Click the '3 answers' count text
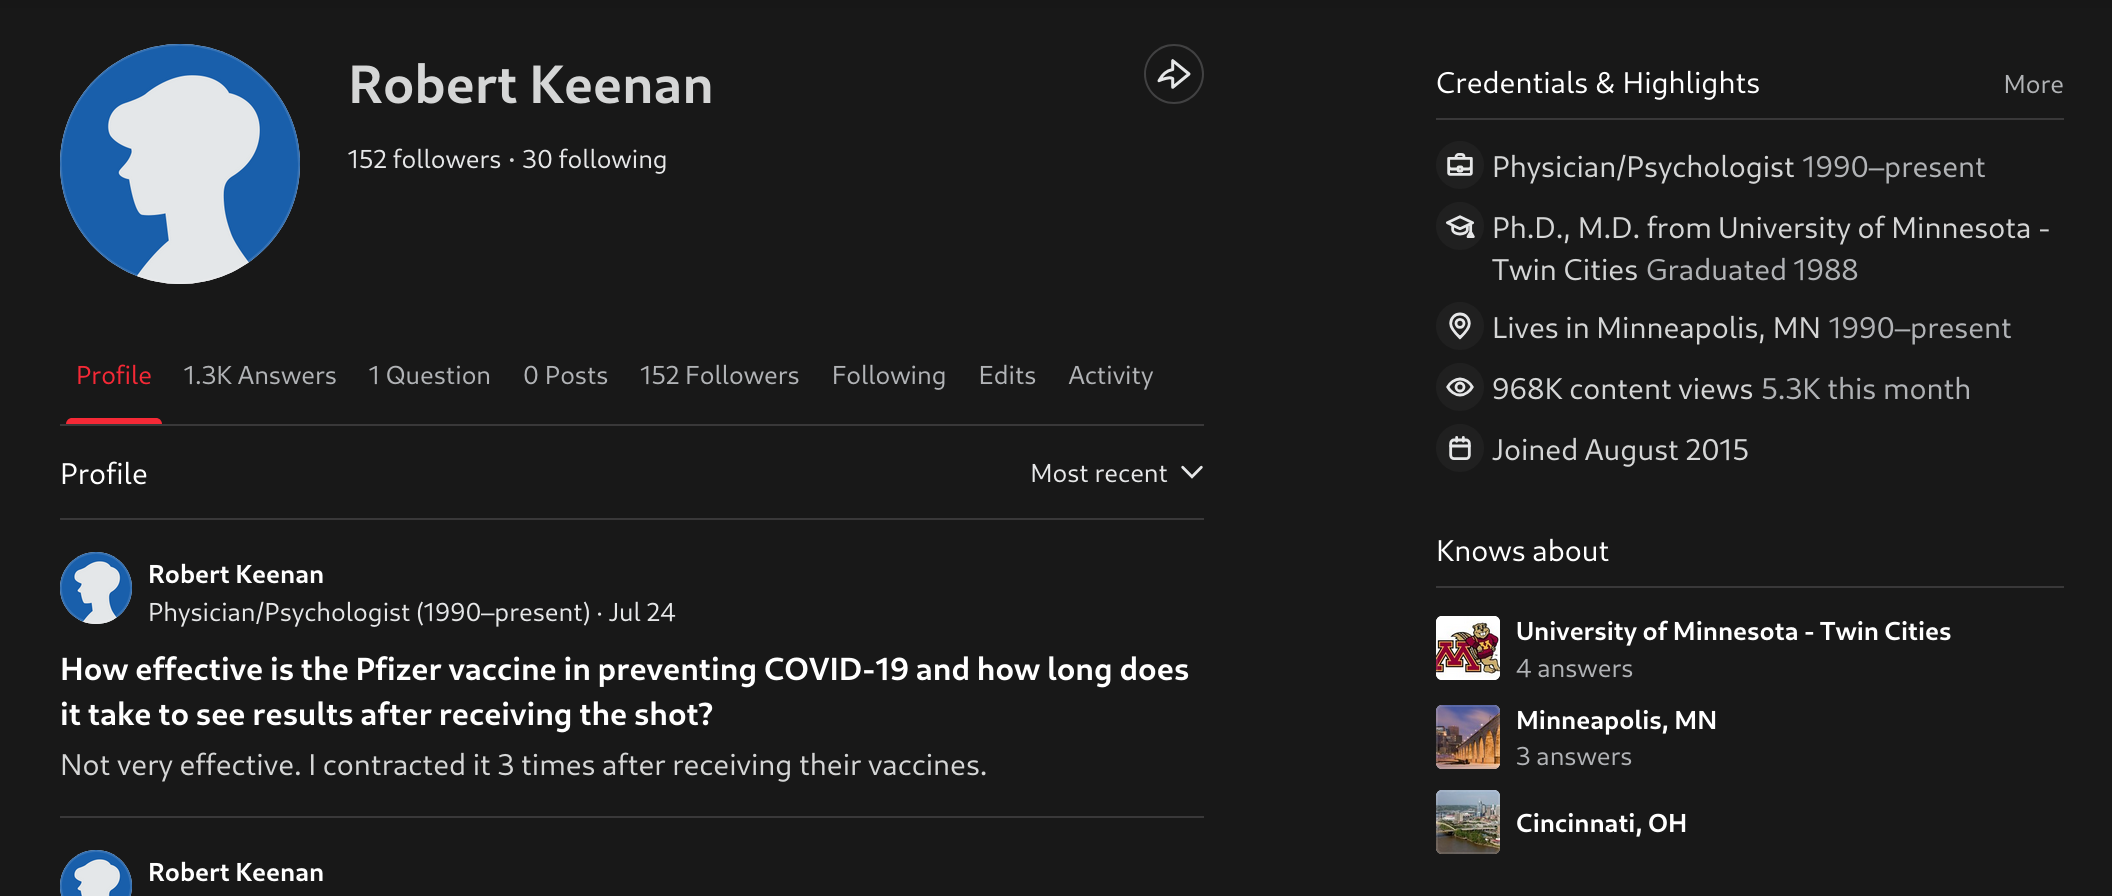 [1574, 757]
